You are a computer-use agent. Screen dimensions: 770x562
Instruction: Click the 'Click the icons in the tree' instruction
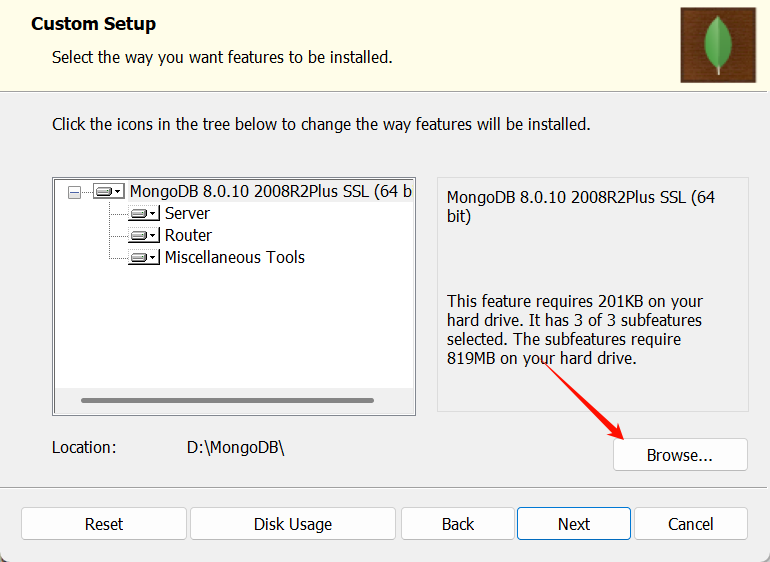coord(321,124)
